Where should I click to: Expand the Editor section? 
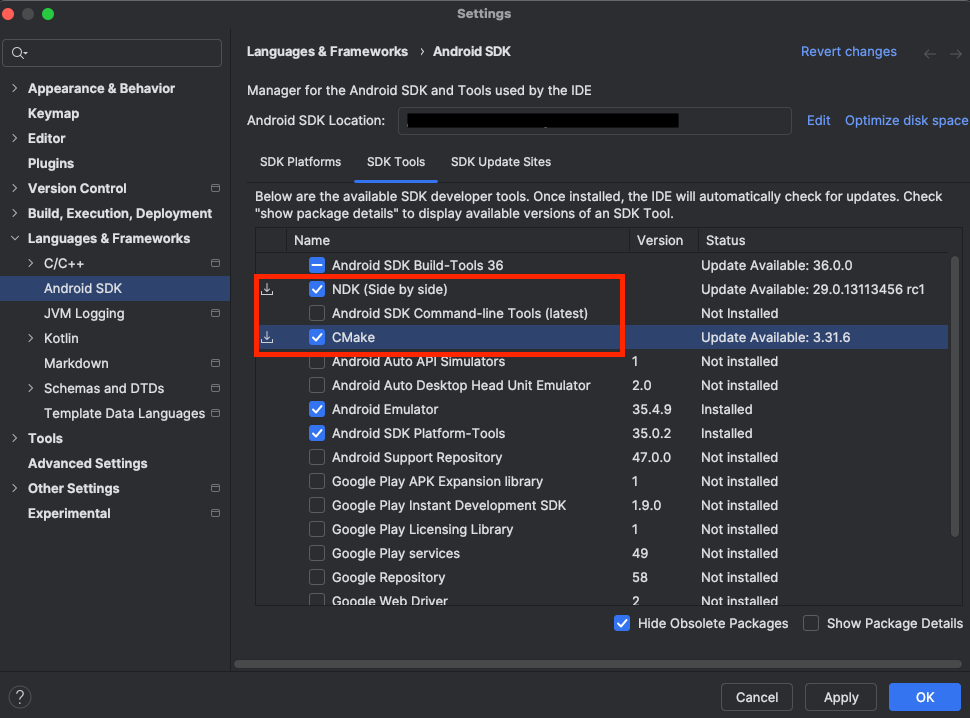click(15, 139)
